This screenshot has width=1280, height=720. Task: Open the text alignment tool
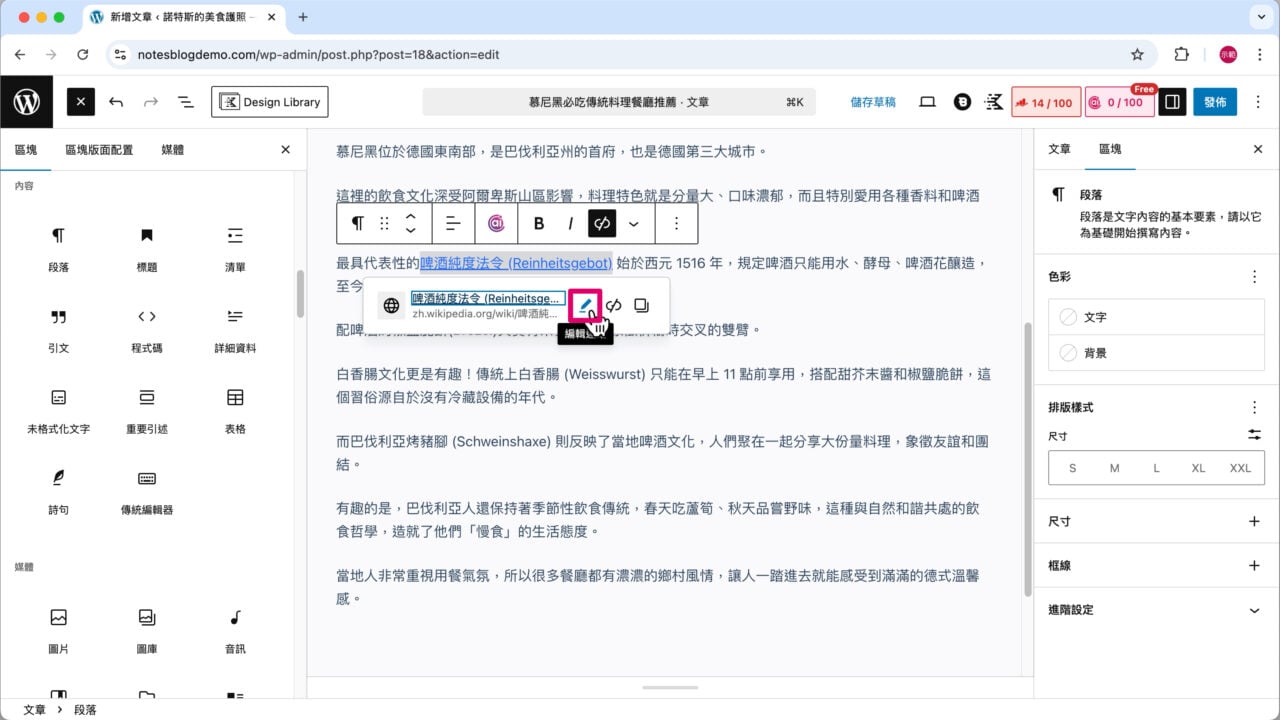[453, 224]
